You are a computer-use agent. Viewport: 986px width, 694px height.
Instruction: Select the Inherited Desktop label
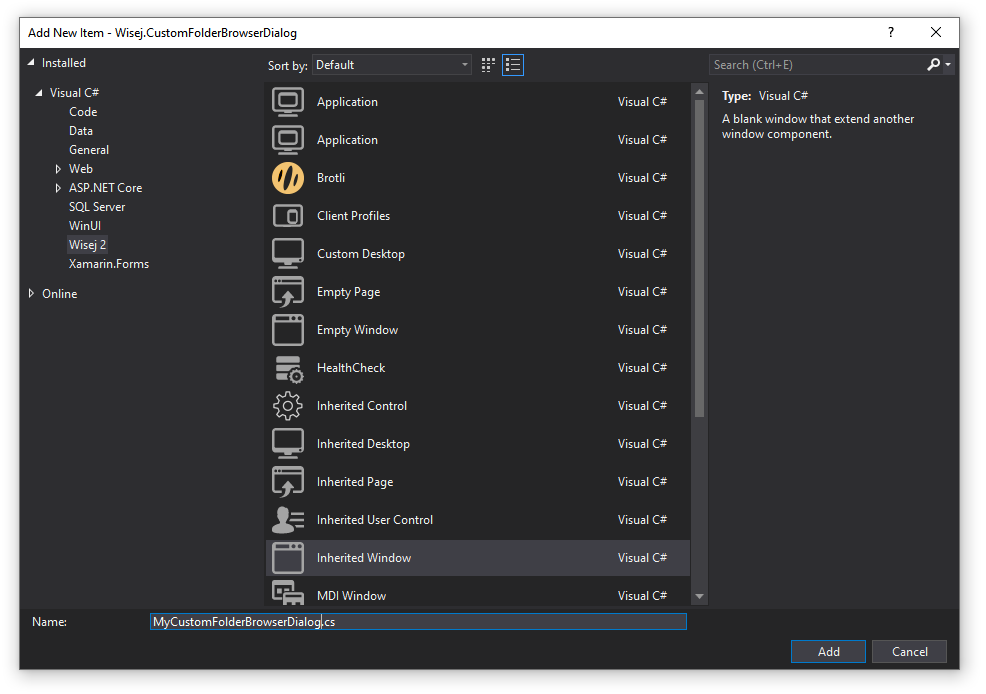coord(363,444)
